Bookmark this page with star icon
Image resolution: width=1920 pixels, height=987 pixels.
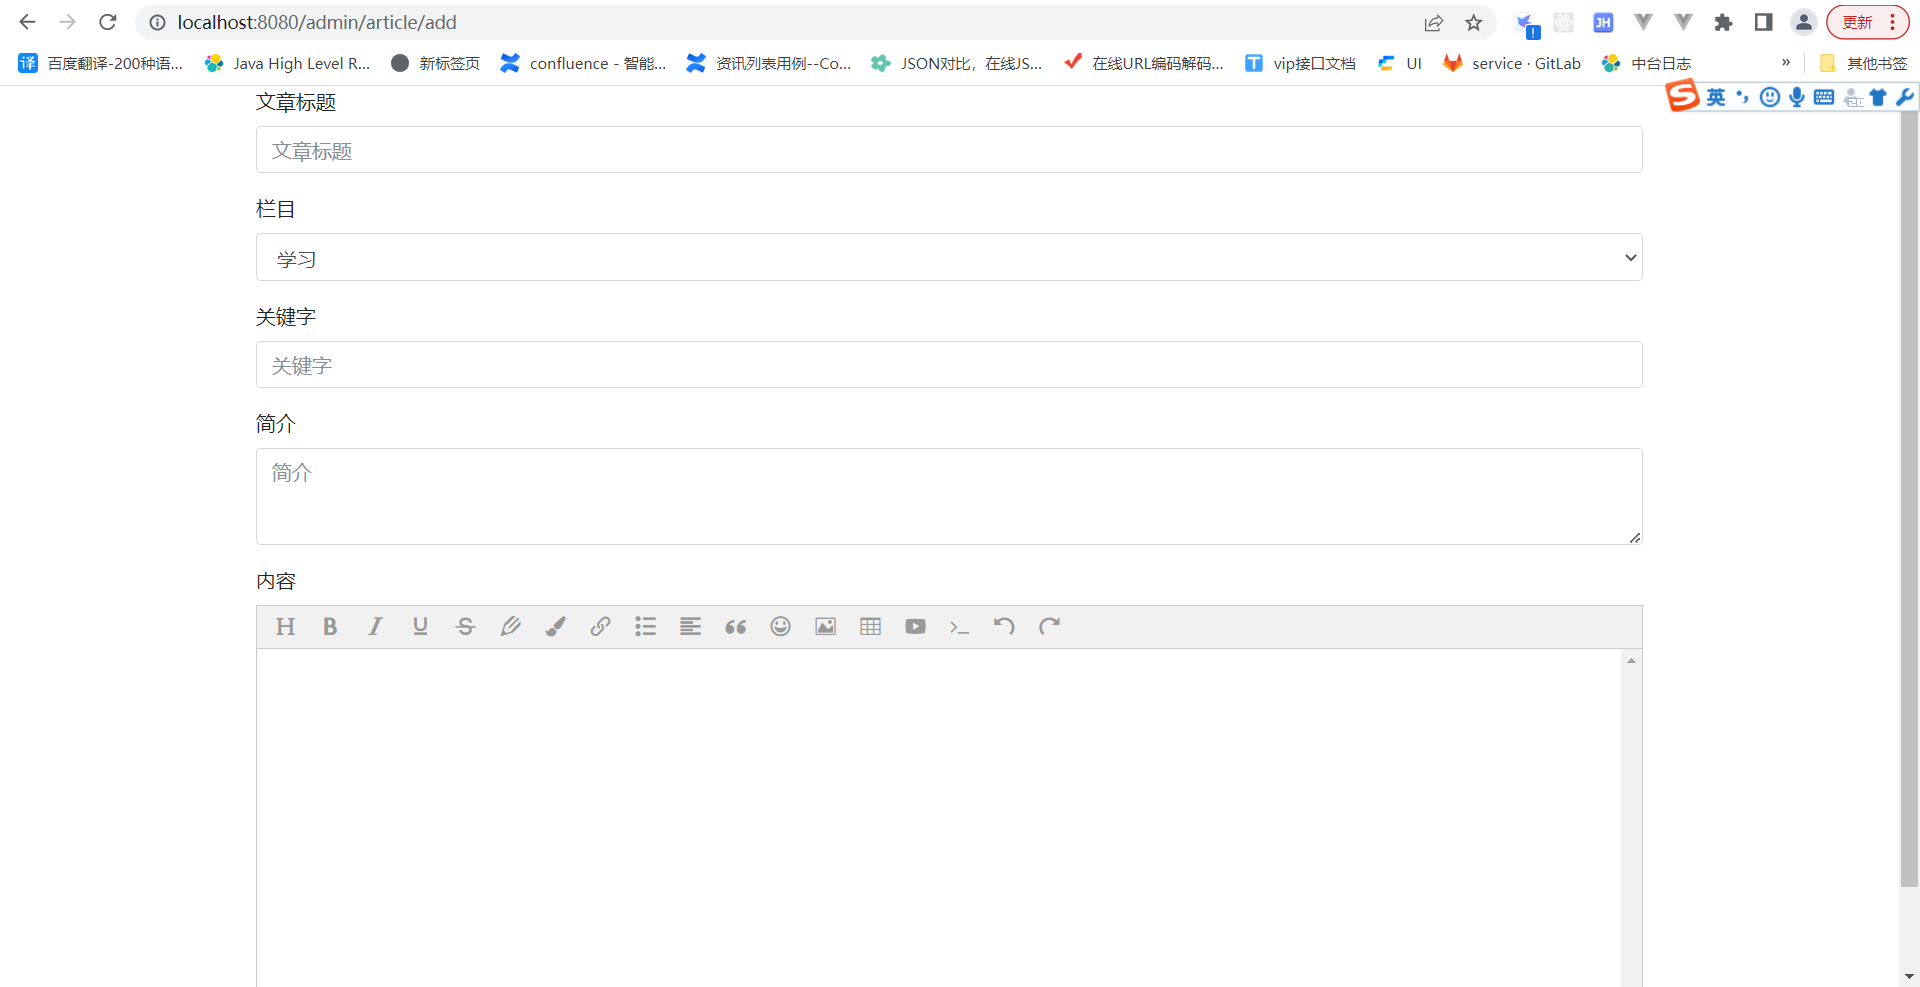pos(1474,22)
